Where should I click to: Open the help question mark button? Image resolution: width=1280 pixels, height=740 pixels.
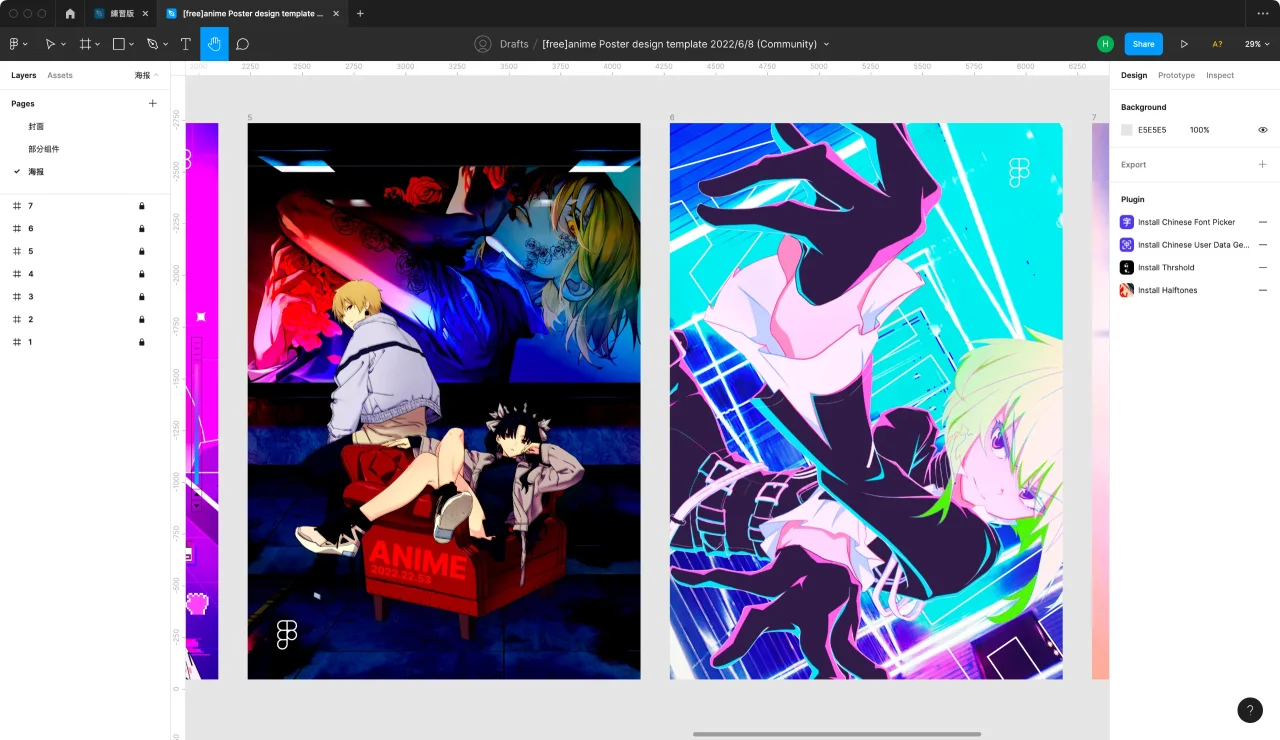[1250, 710]
